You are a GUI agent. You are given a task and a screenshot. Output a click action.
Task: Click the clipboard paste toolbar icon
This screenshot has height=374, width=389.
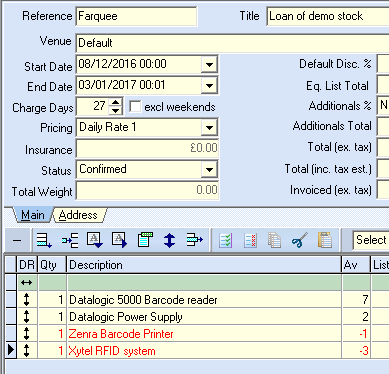click(325, 240)
